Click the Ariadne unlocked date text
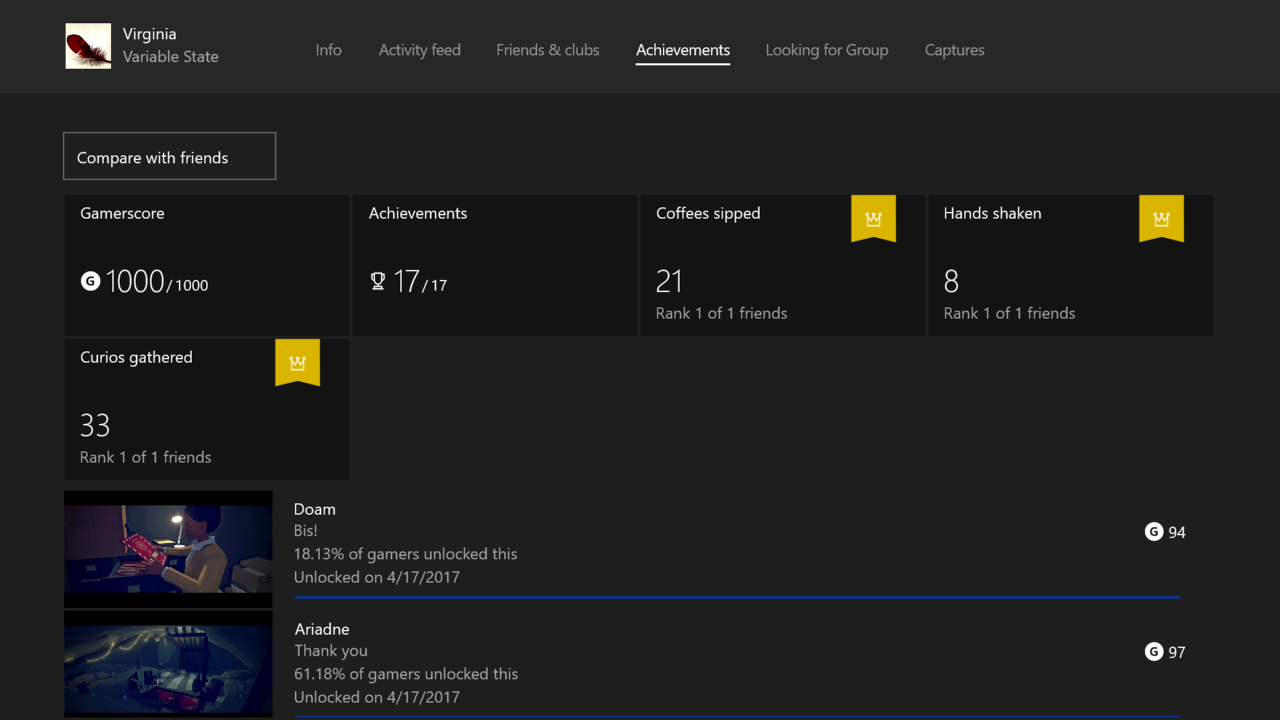Image resolution: width=1280 pixels, height=720 pixels. point(377,697)
